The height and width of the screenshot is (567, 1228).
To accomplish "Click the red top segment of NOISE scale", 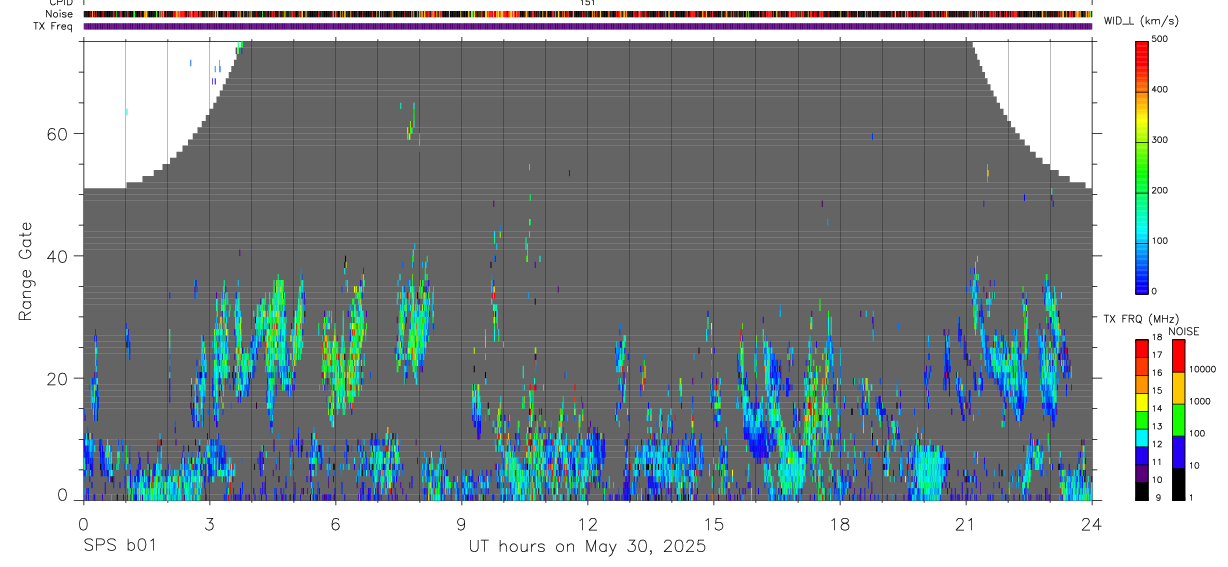I will click(x=1179, y=355).
